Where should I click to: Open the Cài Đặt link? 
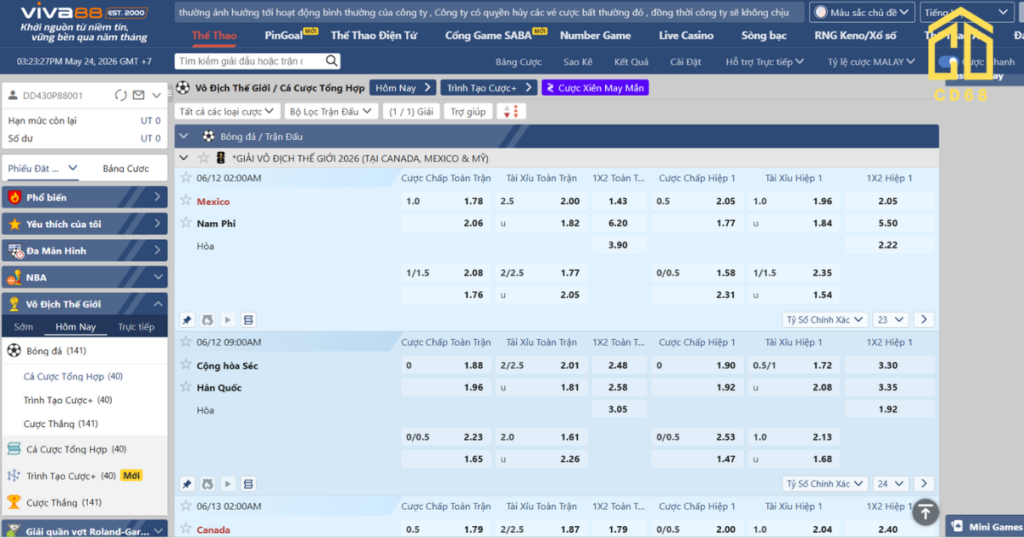[x=685, y=61]
